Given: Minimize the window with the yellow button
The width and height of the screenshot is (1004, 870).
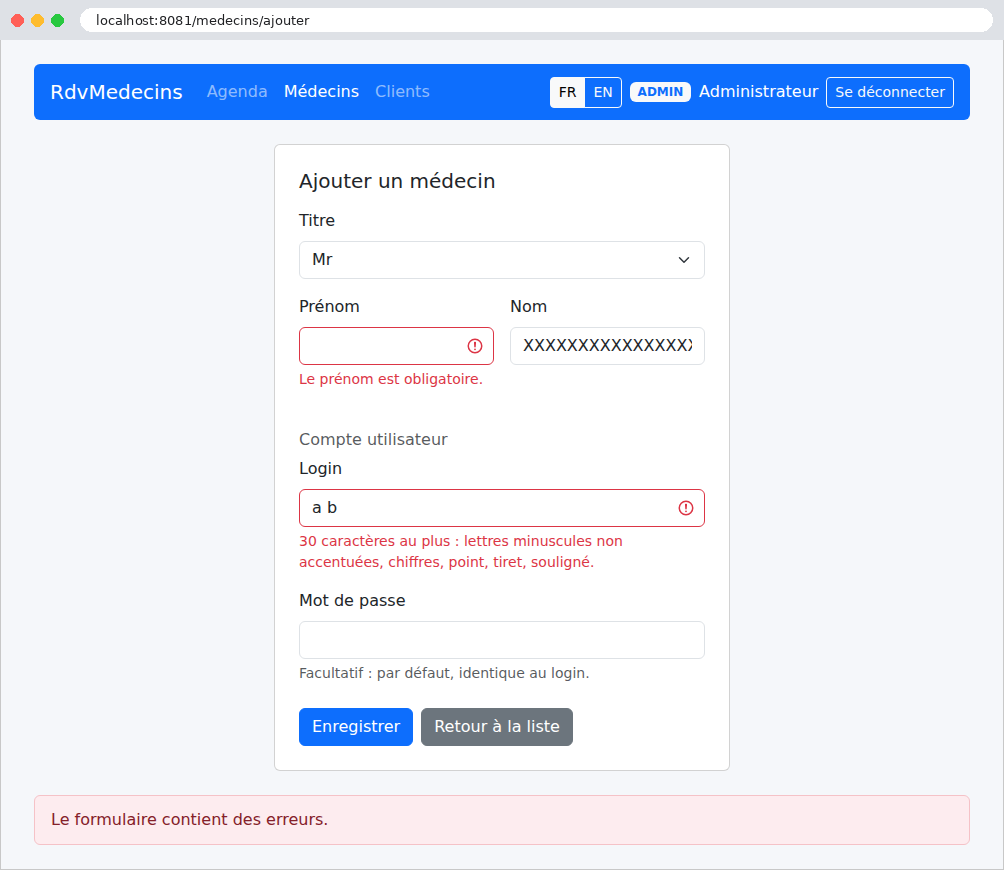Looking at the screenshot, I should [x=38, y=20].
